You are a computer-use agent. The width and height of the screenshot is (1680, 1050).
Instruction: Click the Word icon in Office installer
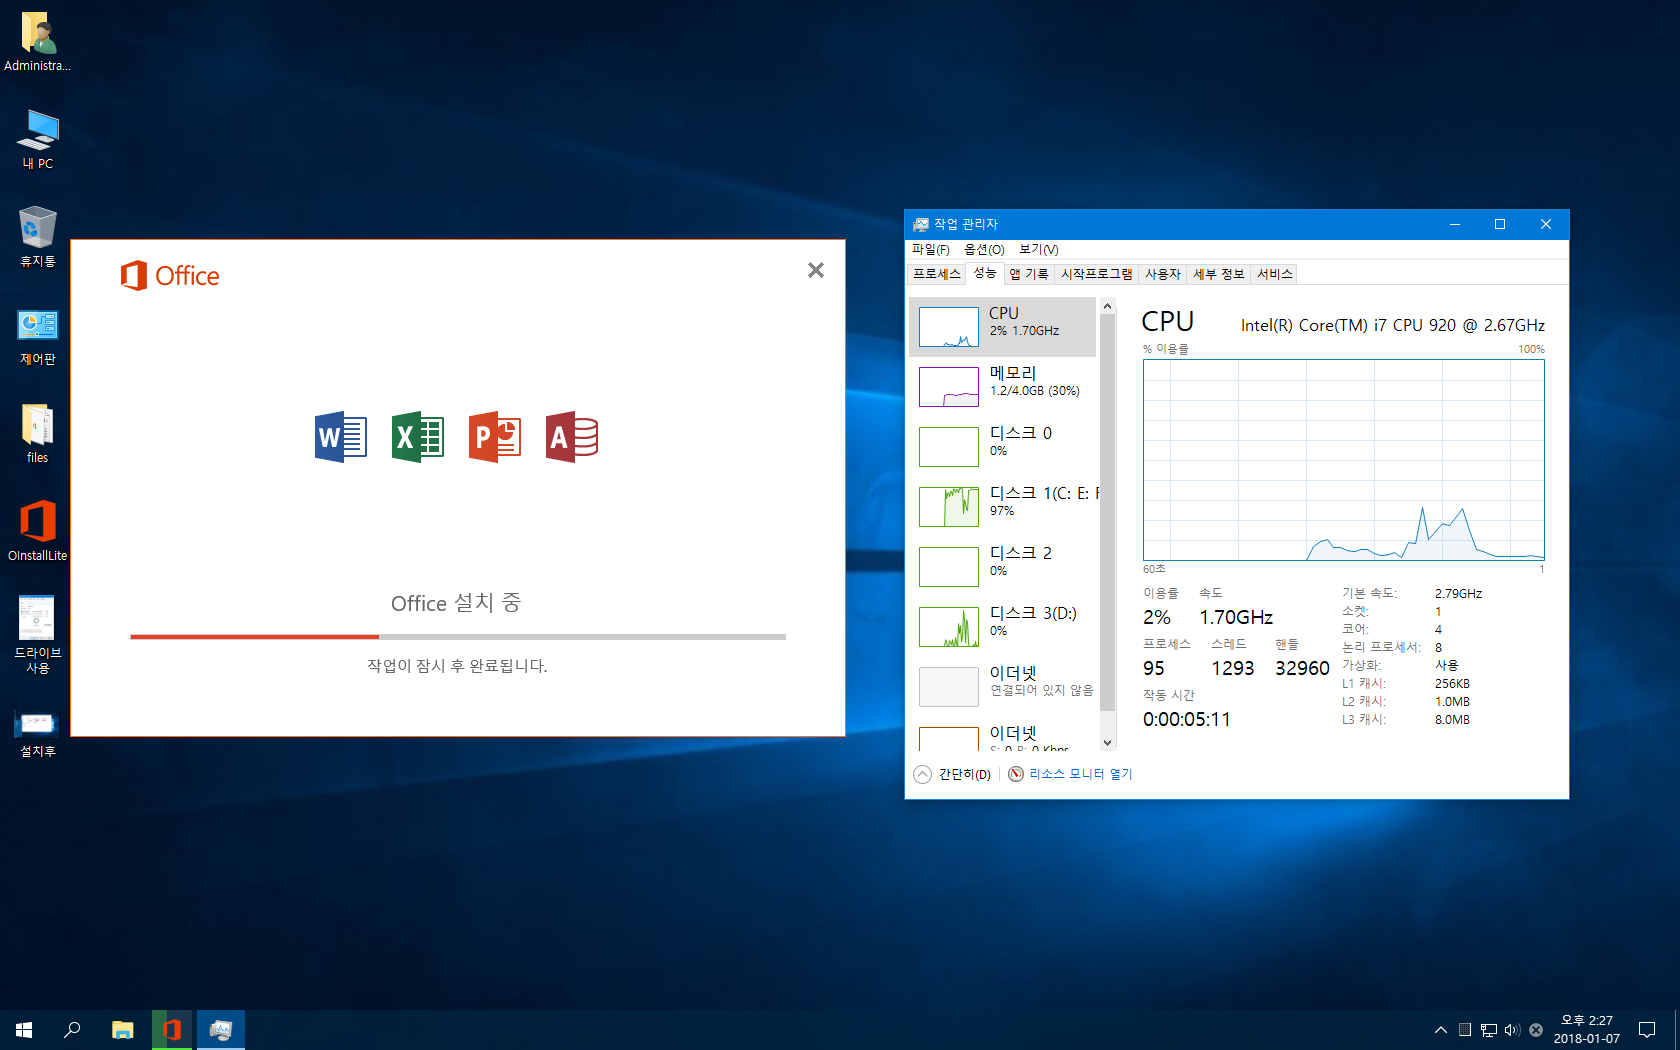(341, 437)
